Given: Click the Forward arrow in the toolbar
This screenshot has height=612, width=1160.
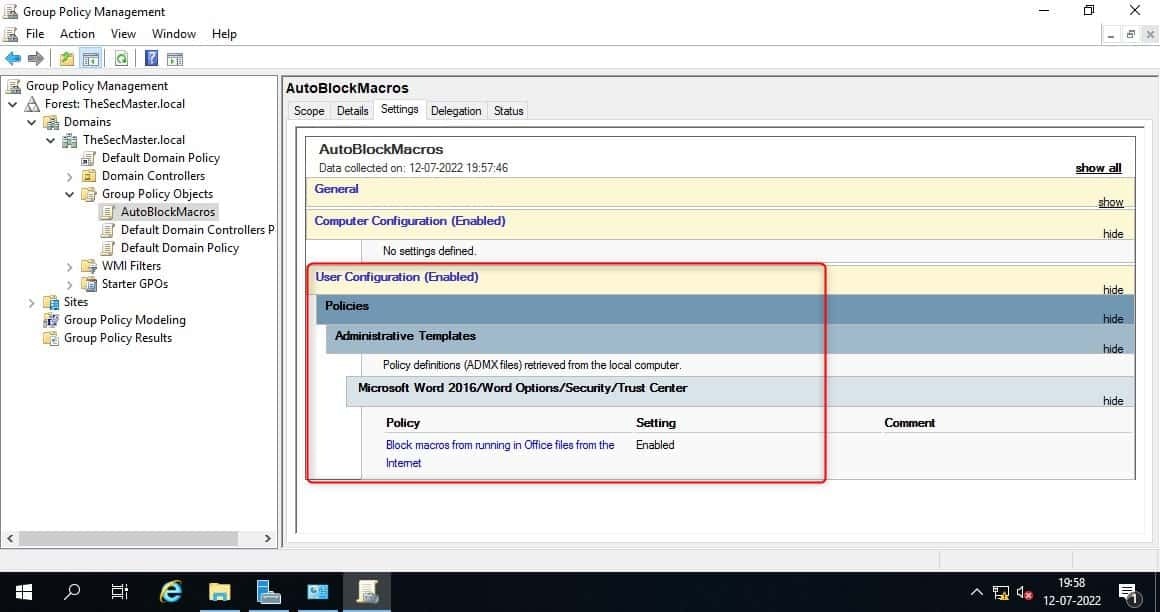Looking at the screenshot, I should tap(36, 58).
